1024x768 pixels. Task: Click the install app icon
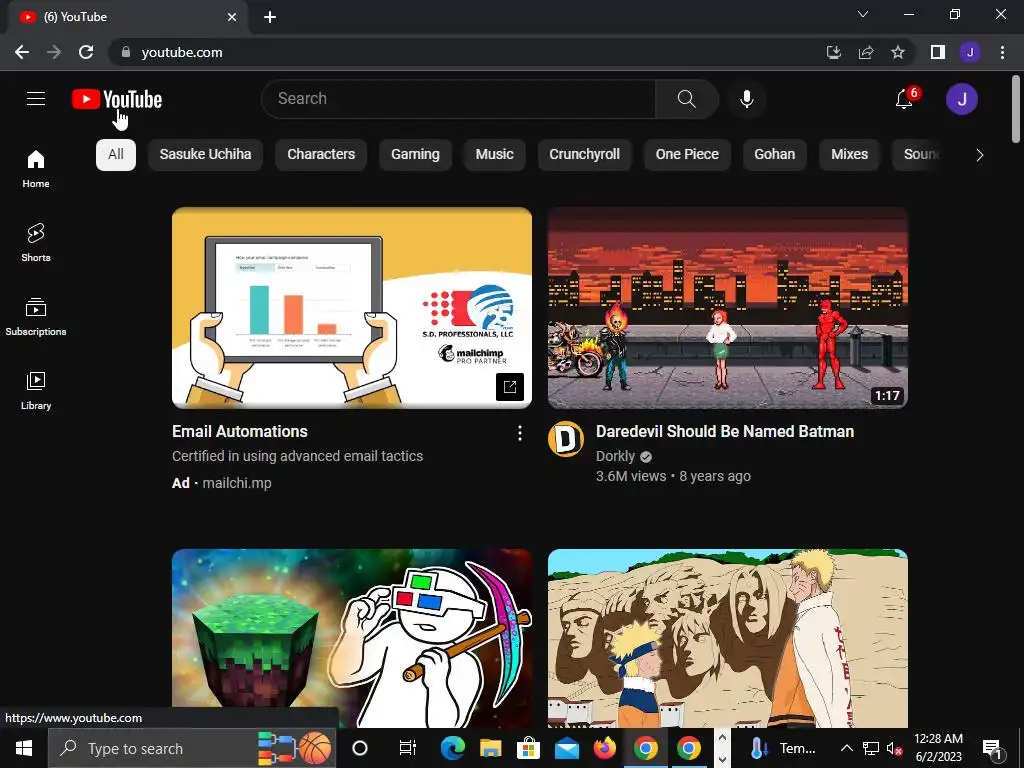(834, 52)
